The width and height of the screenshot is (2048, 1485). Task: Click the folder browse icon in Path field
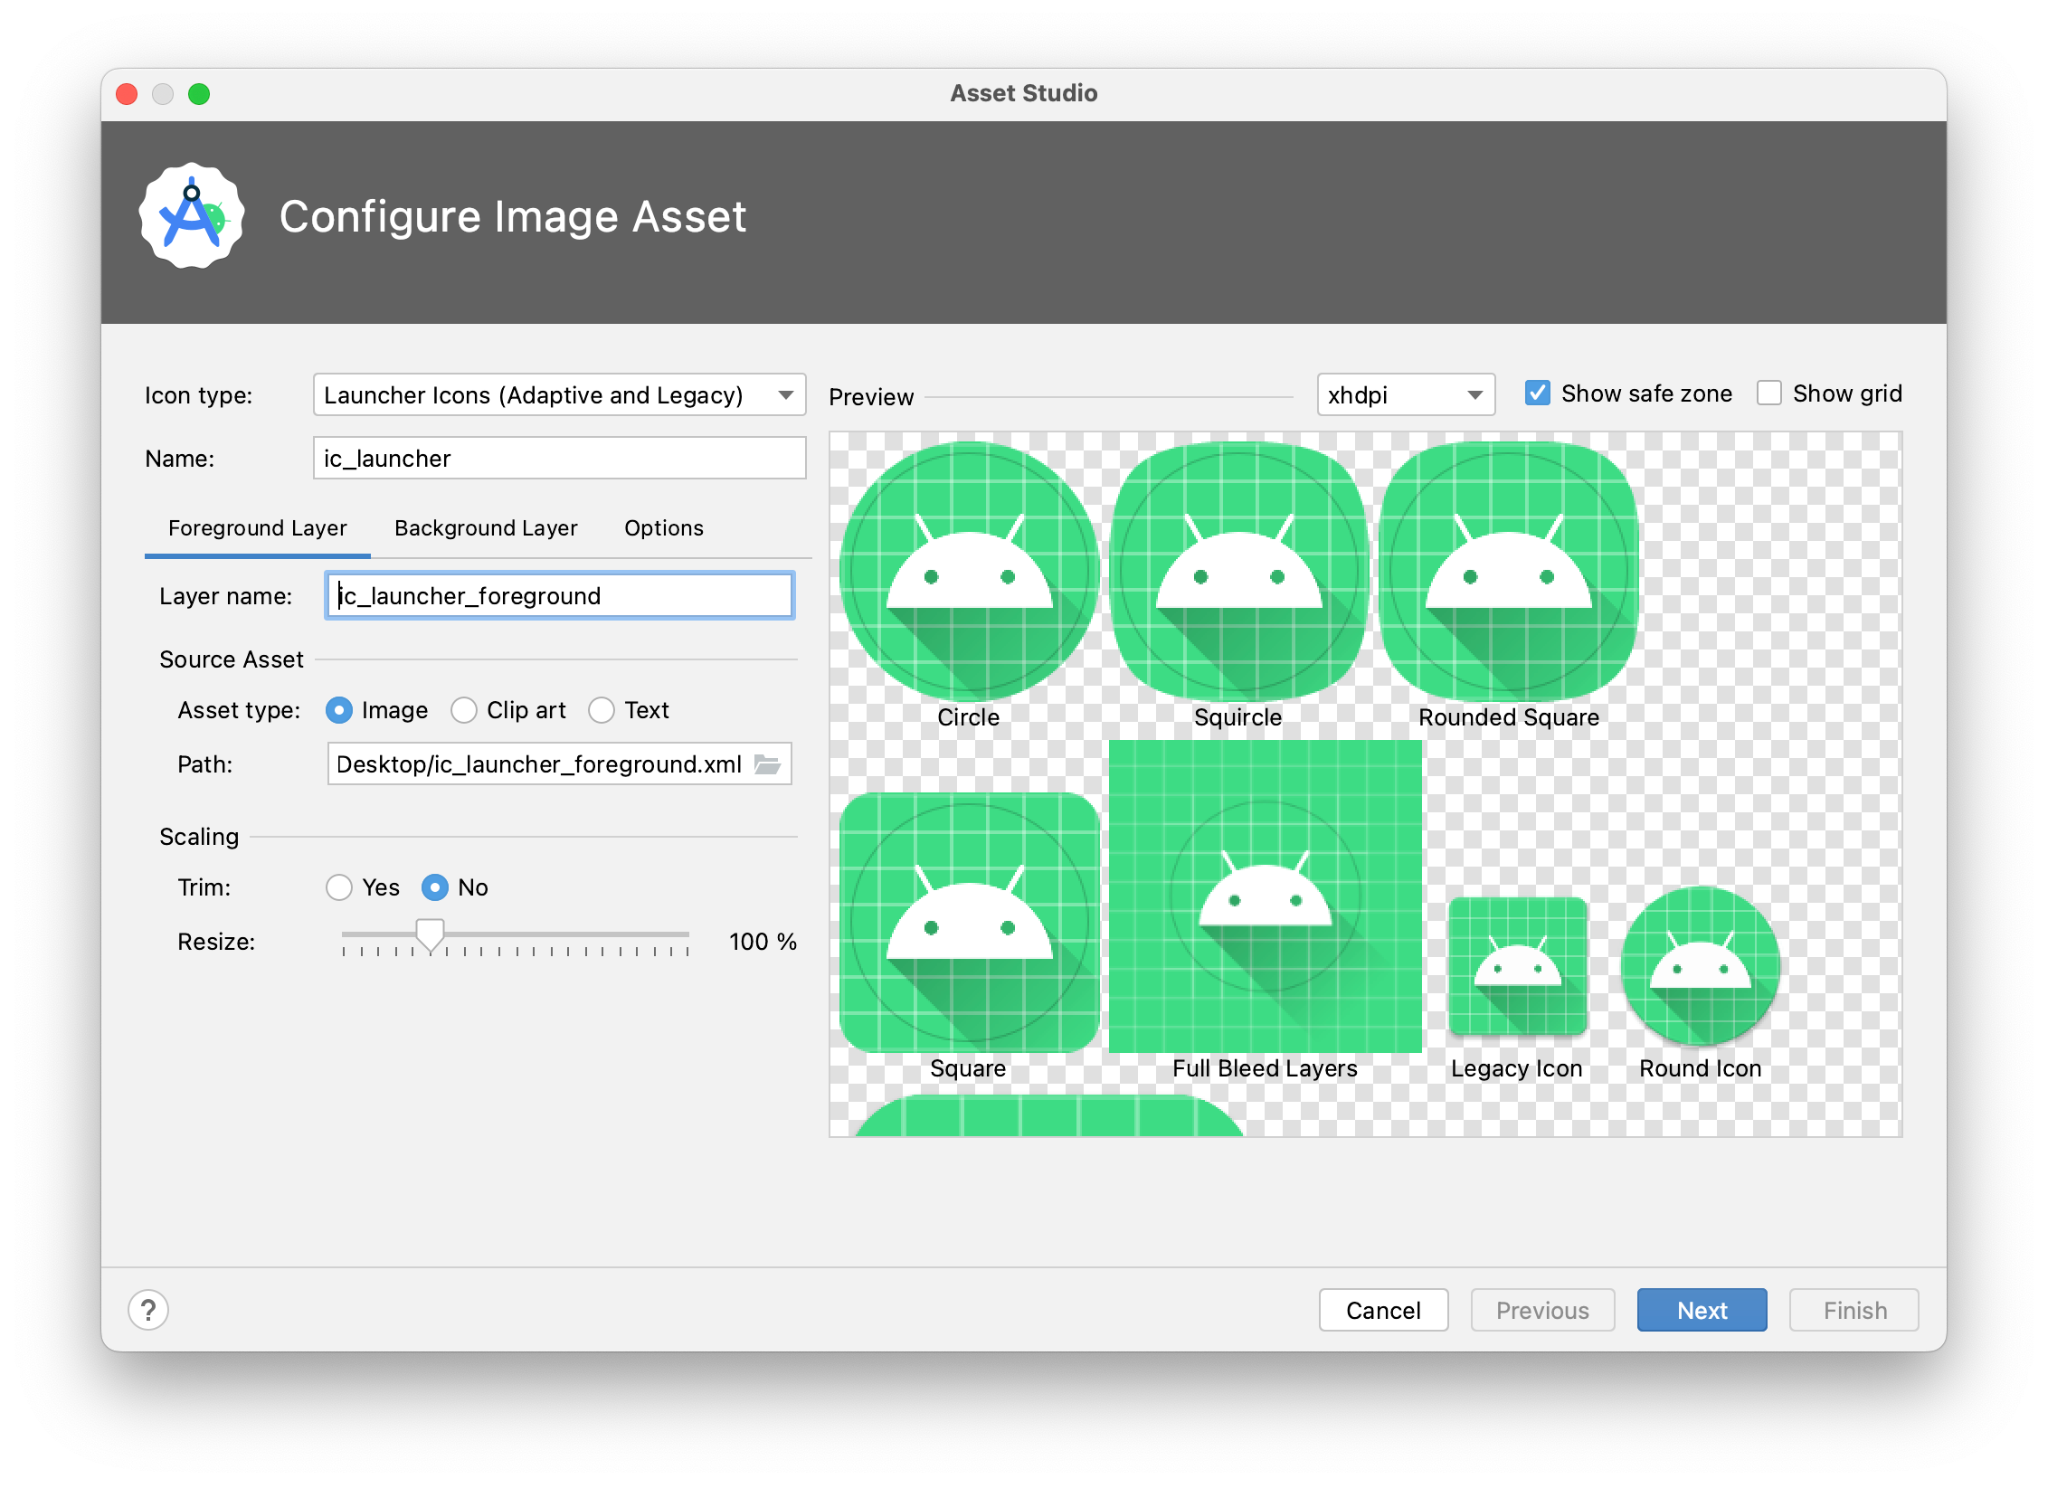[x=767, y=764]
